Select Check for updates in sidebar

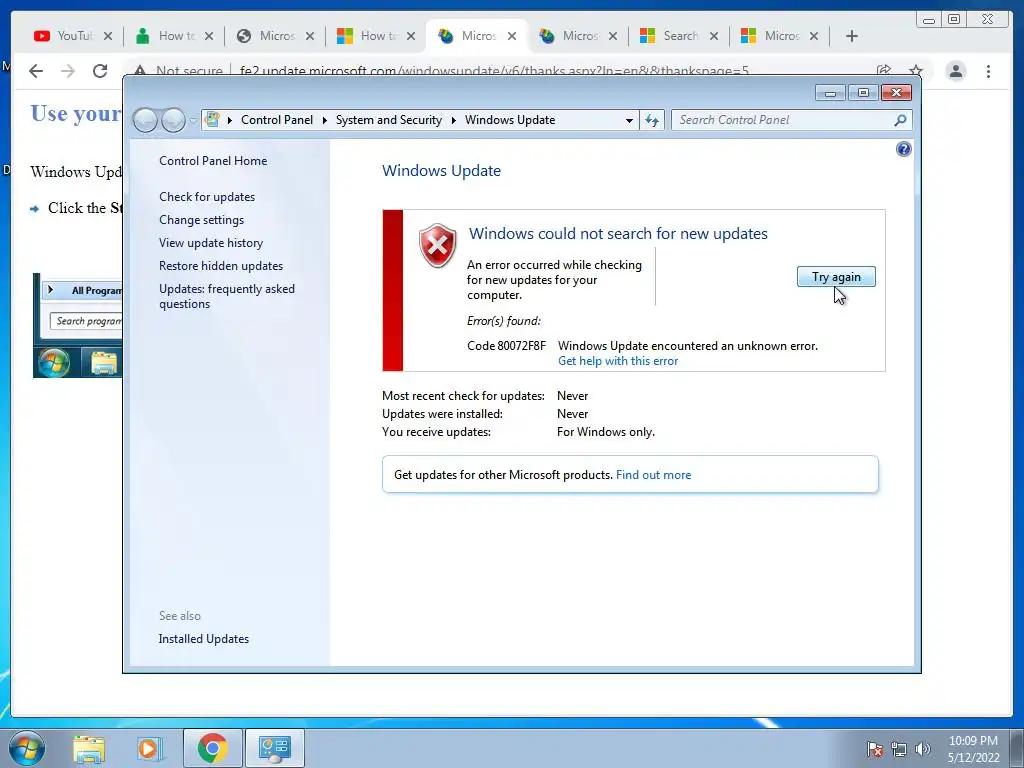tap(207, 197)
